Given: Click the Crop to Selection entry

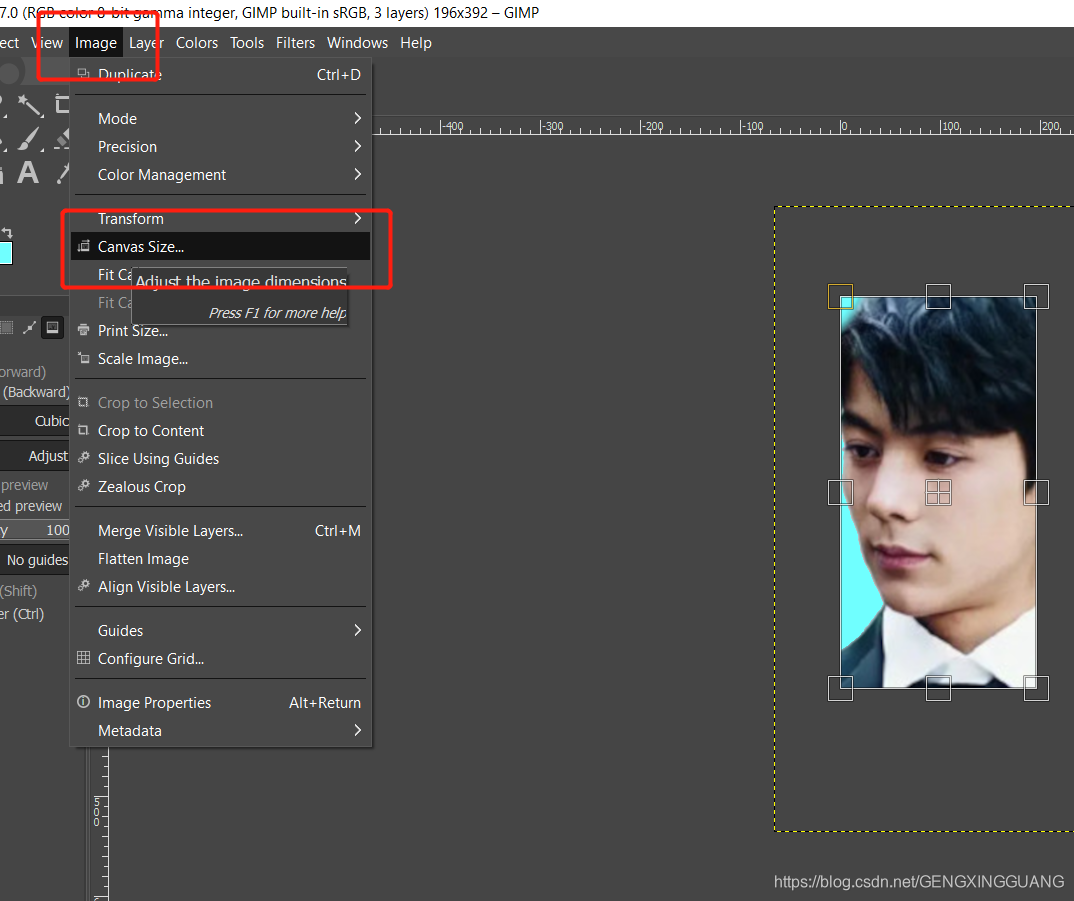Looking at the screenshot, I should point(221,403).
